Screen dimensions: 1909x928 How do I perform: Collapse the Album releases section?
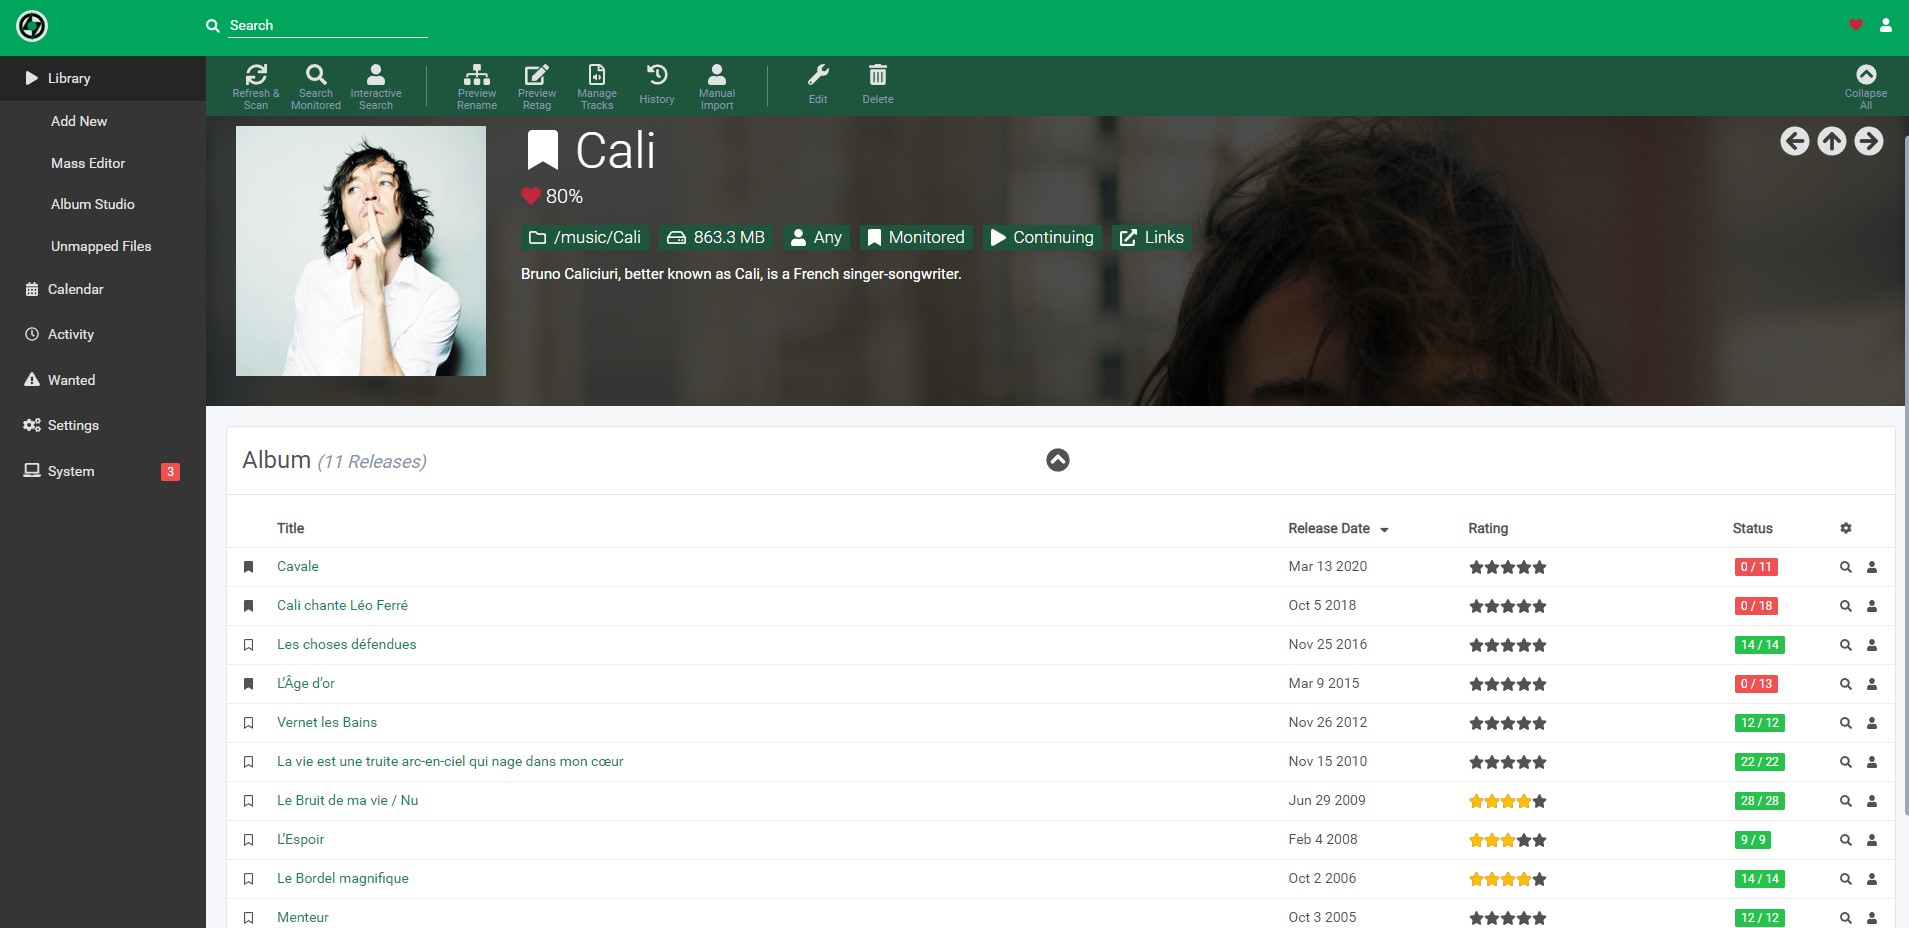[1057, 460]
